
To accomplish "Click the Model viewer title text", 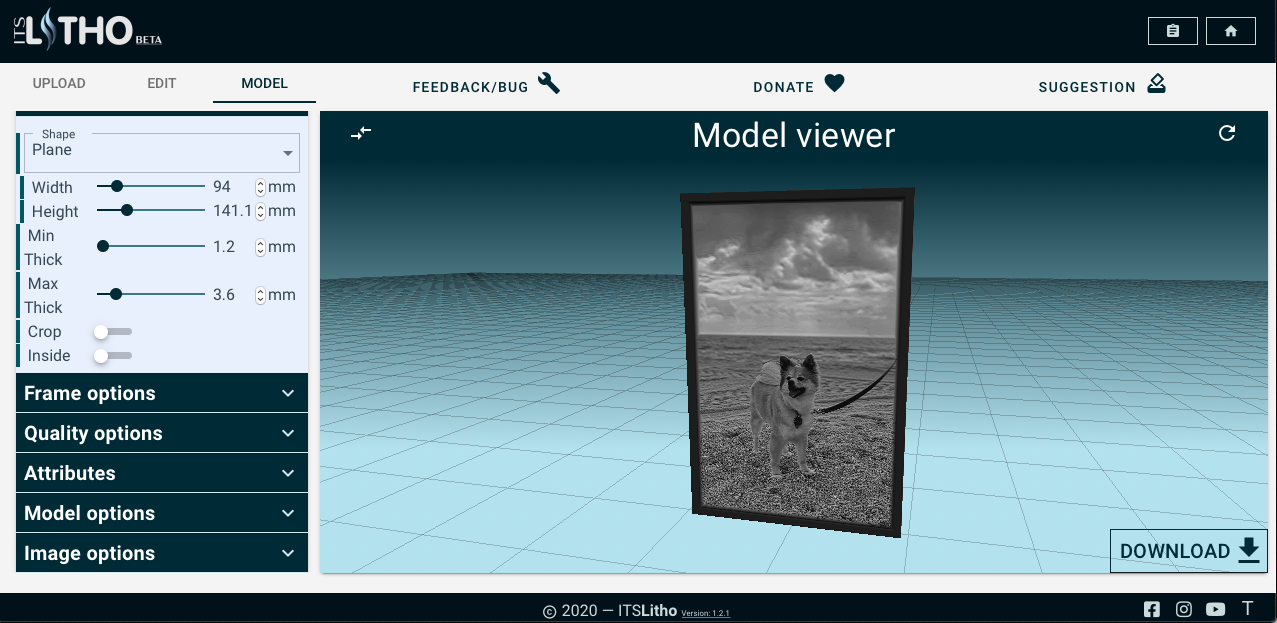I will point(794,136).
